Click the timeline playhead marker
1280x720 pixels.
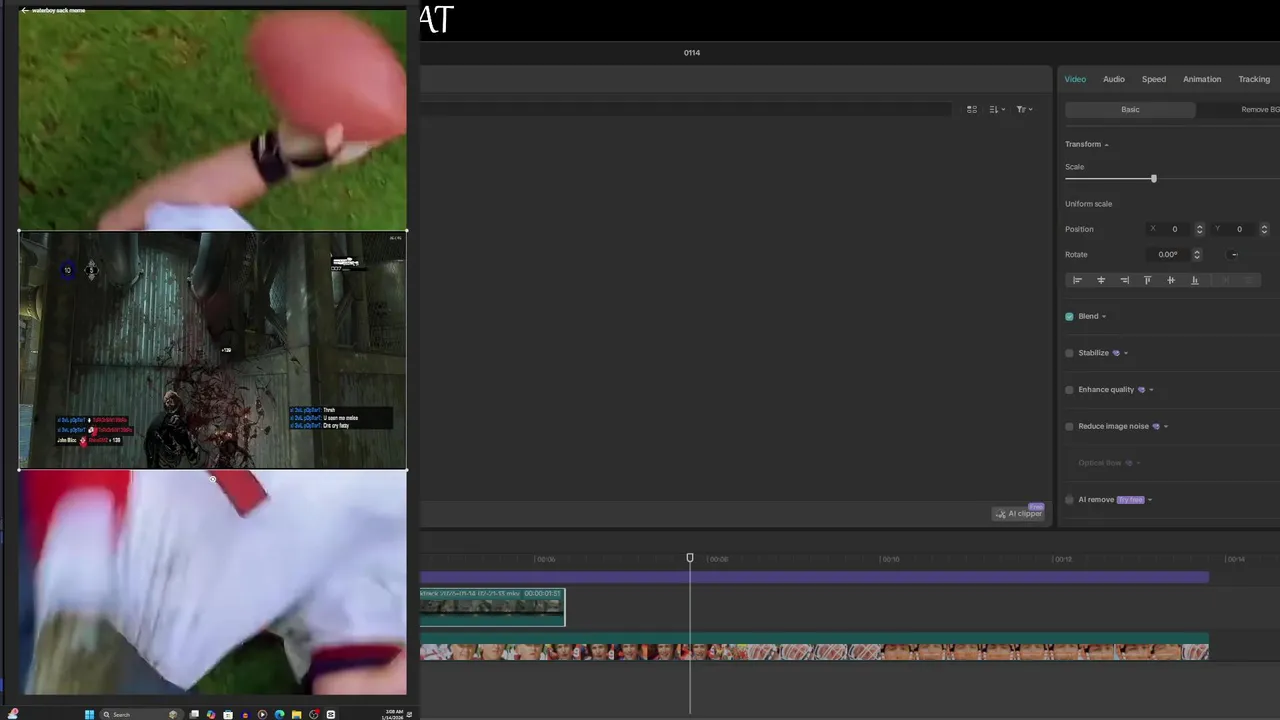(689, 558)
